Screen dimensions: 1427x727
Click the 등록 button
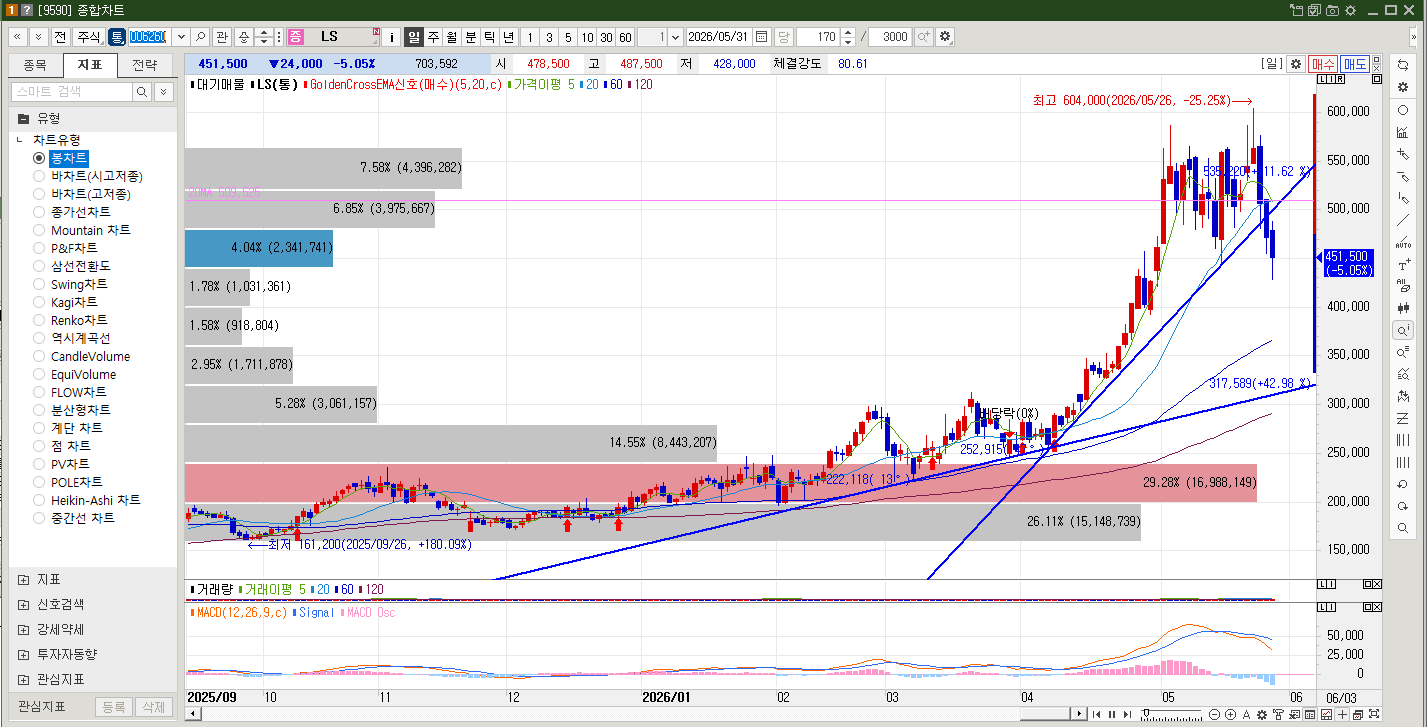tap(114, 707)
